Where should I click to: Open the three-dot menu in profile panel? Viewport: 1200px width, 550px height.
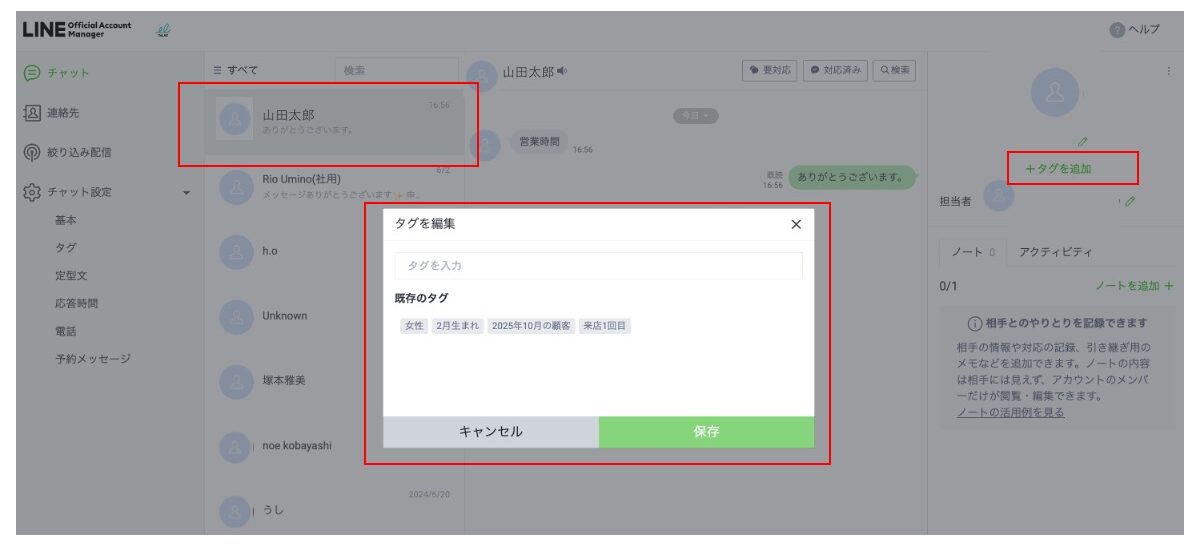(1168, 71)
